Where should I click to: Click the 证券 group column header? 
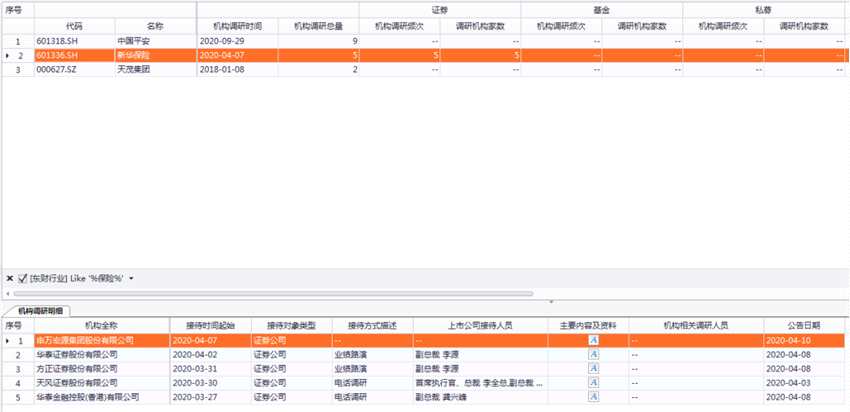pyautogui.click(x=440, y=10)
